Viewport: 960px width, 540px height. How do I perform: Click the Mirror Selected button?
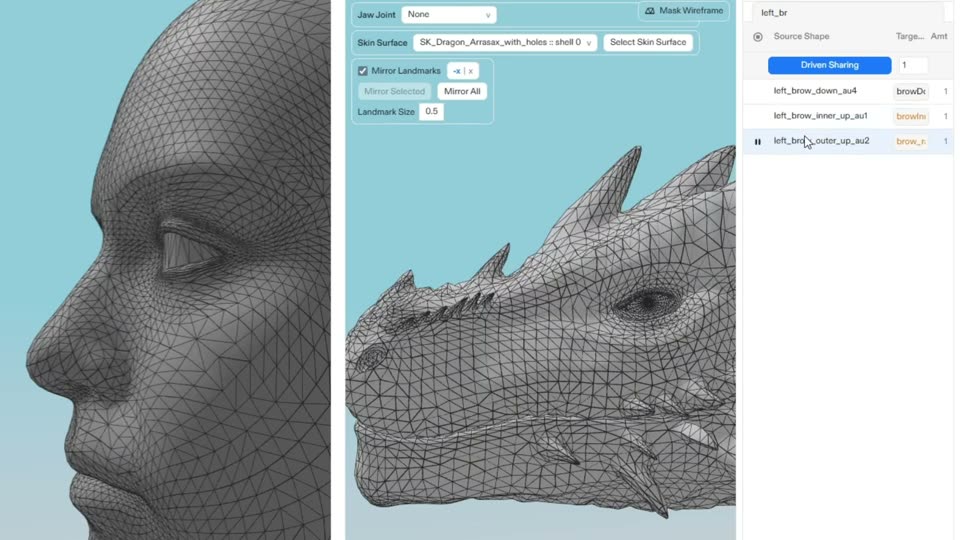pos(394,91)
